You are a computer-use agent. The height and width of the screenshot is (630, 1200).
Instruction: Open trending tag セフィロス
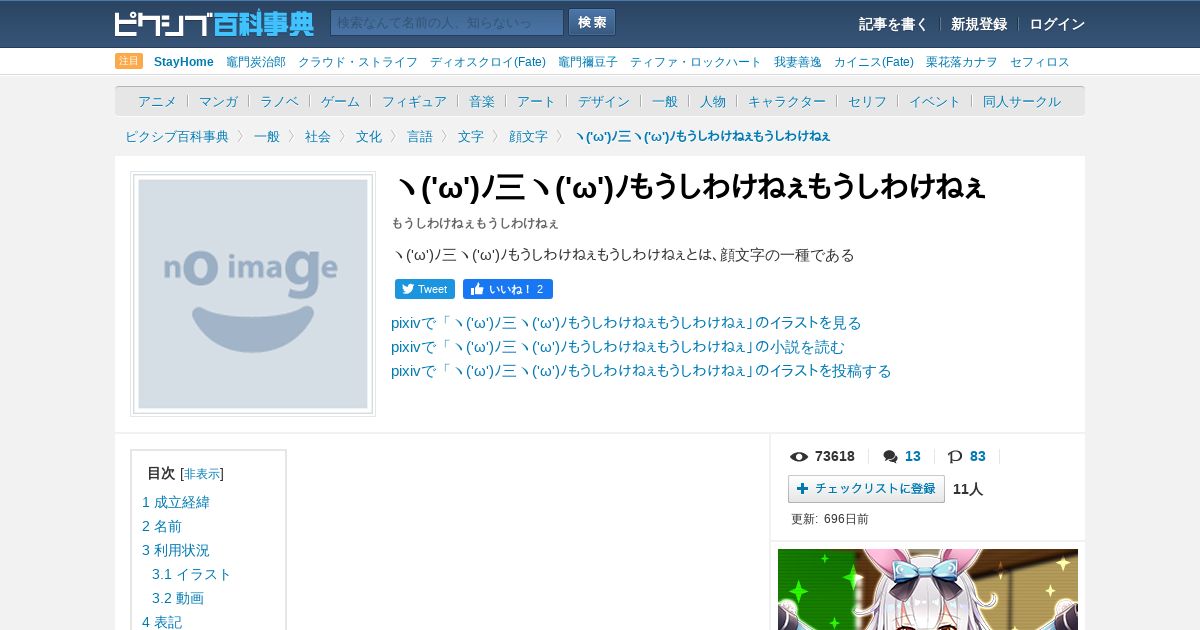[x=1040, y=62]
